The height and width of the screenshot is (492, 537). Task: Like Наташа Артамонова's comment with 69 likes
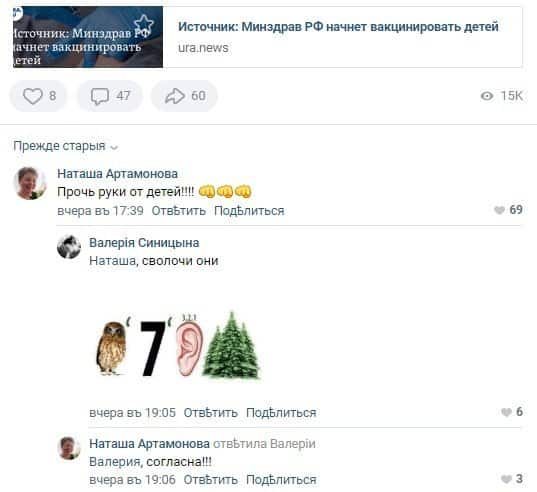coord(499,210)
